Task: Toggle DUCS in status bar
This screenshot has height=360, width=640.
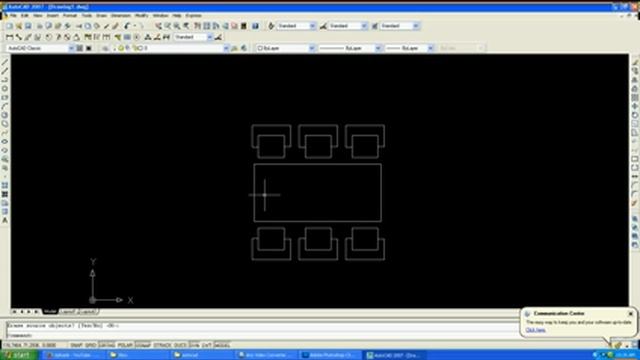Action: 180,345
